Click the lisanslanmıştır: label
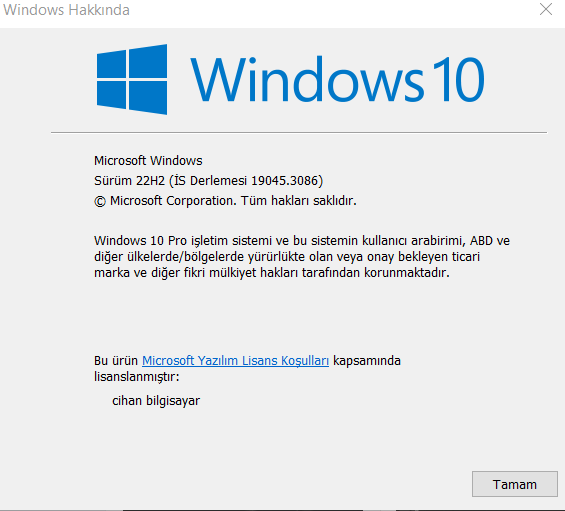565x511 pixels. pos(137,377)
